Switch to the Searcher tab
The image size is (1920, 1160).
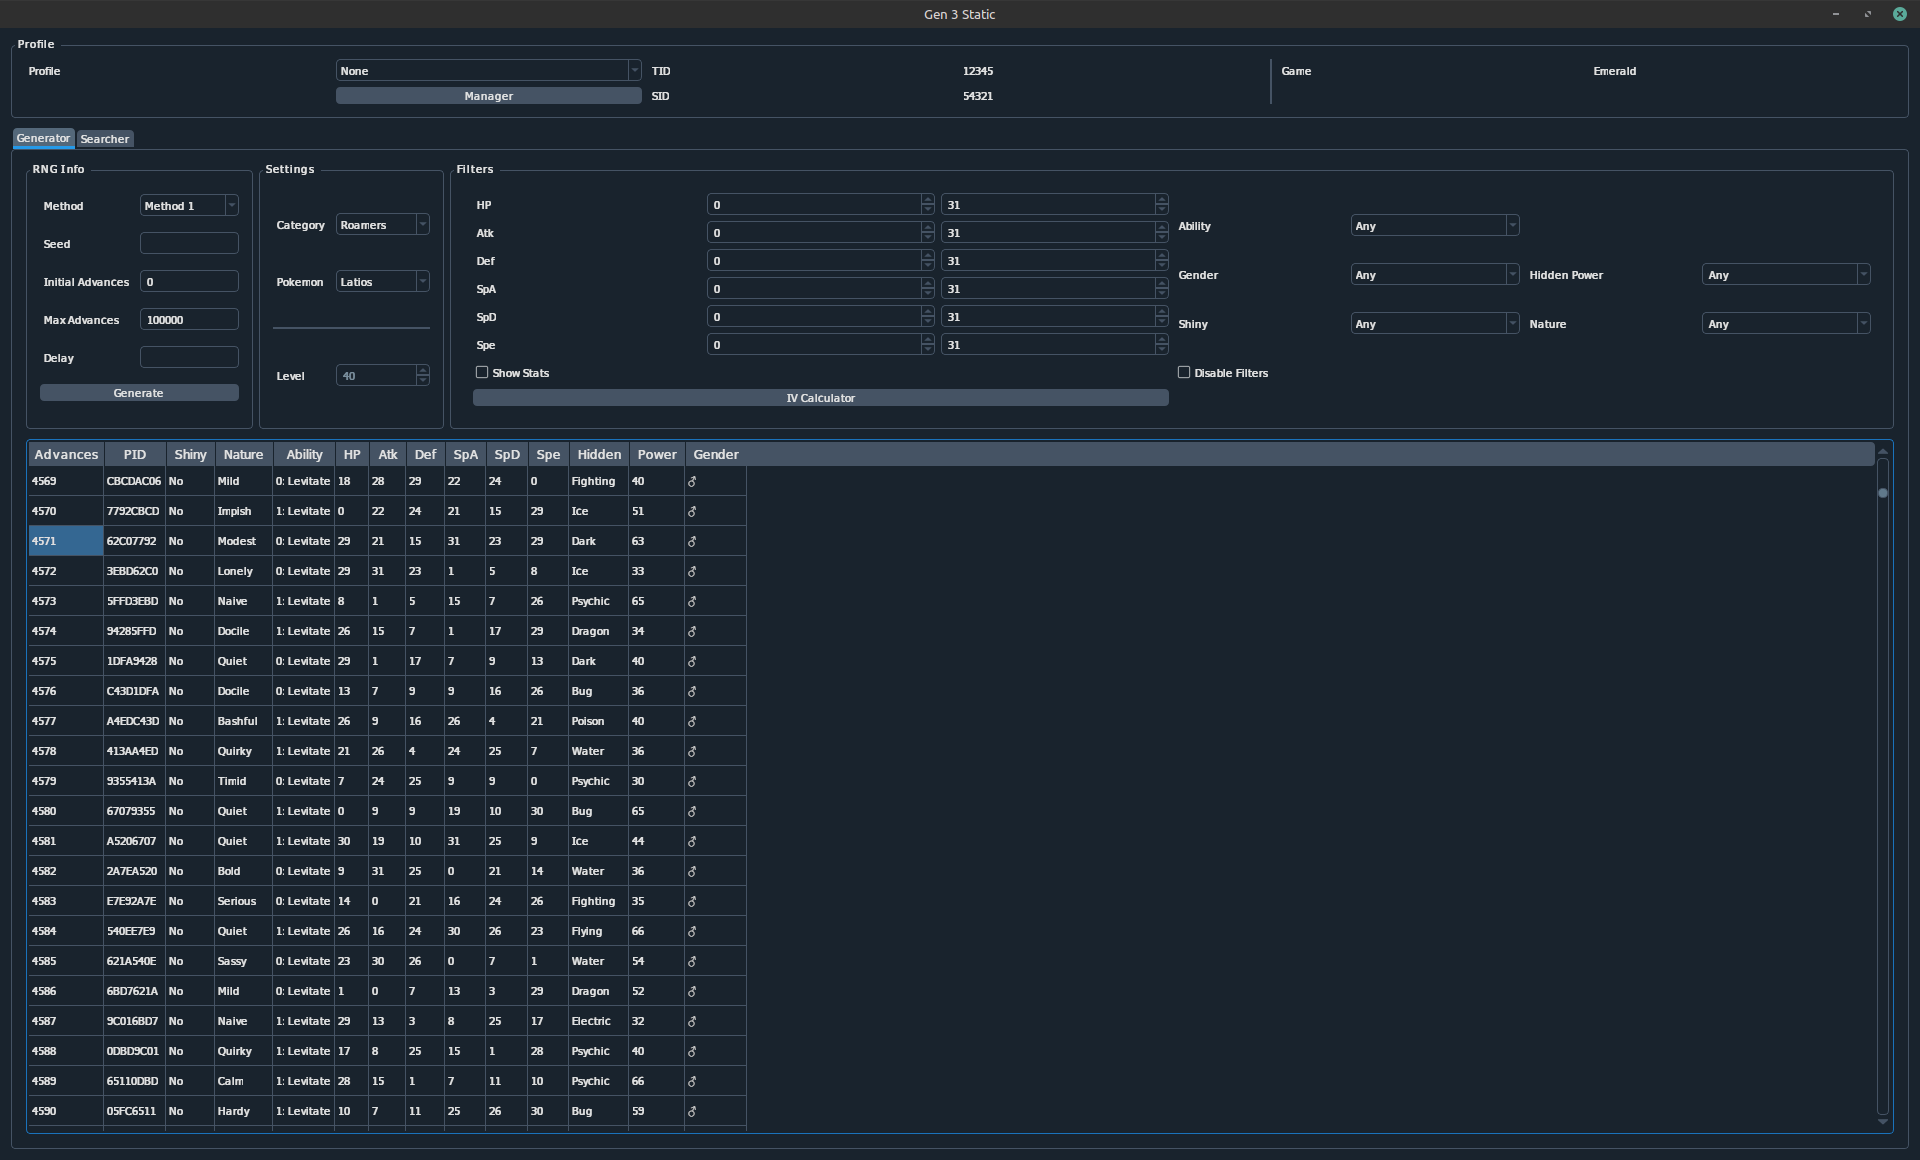click(x=105, y=139)
